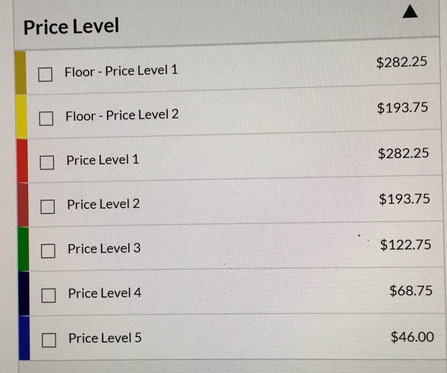Click the $46.00 price amount
Image resolution: width=447 pixels, height=373 pixels.
coord(412,337)
